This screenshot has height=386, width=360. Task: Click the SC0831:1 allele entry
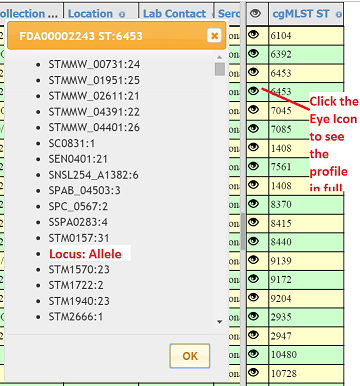point(72,143)
